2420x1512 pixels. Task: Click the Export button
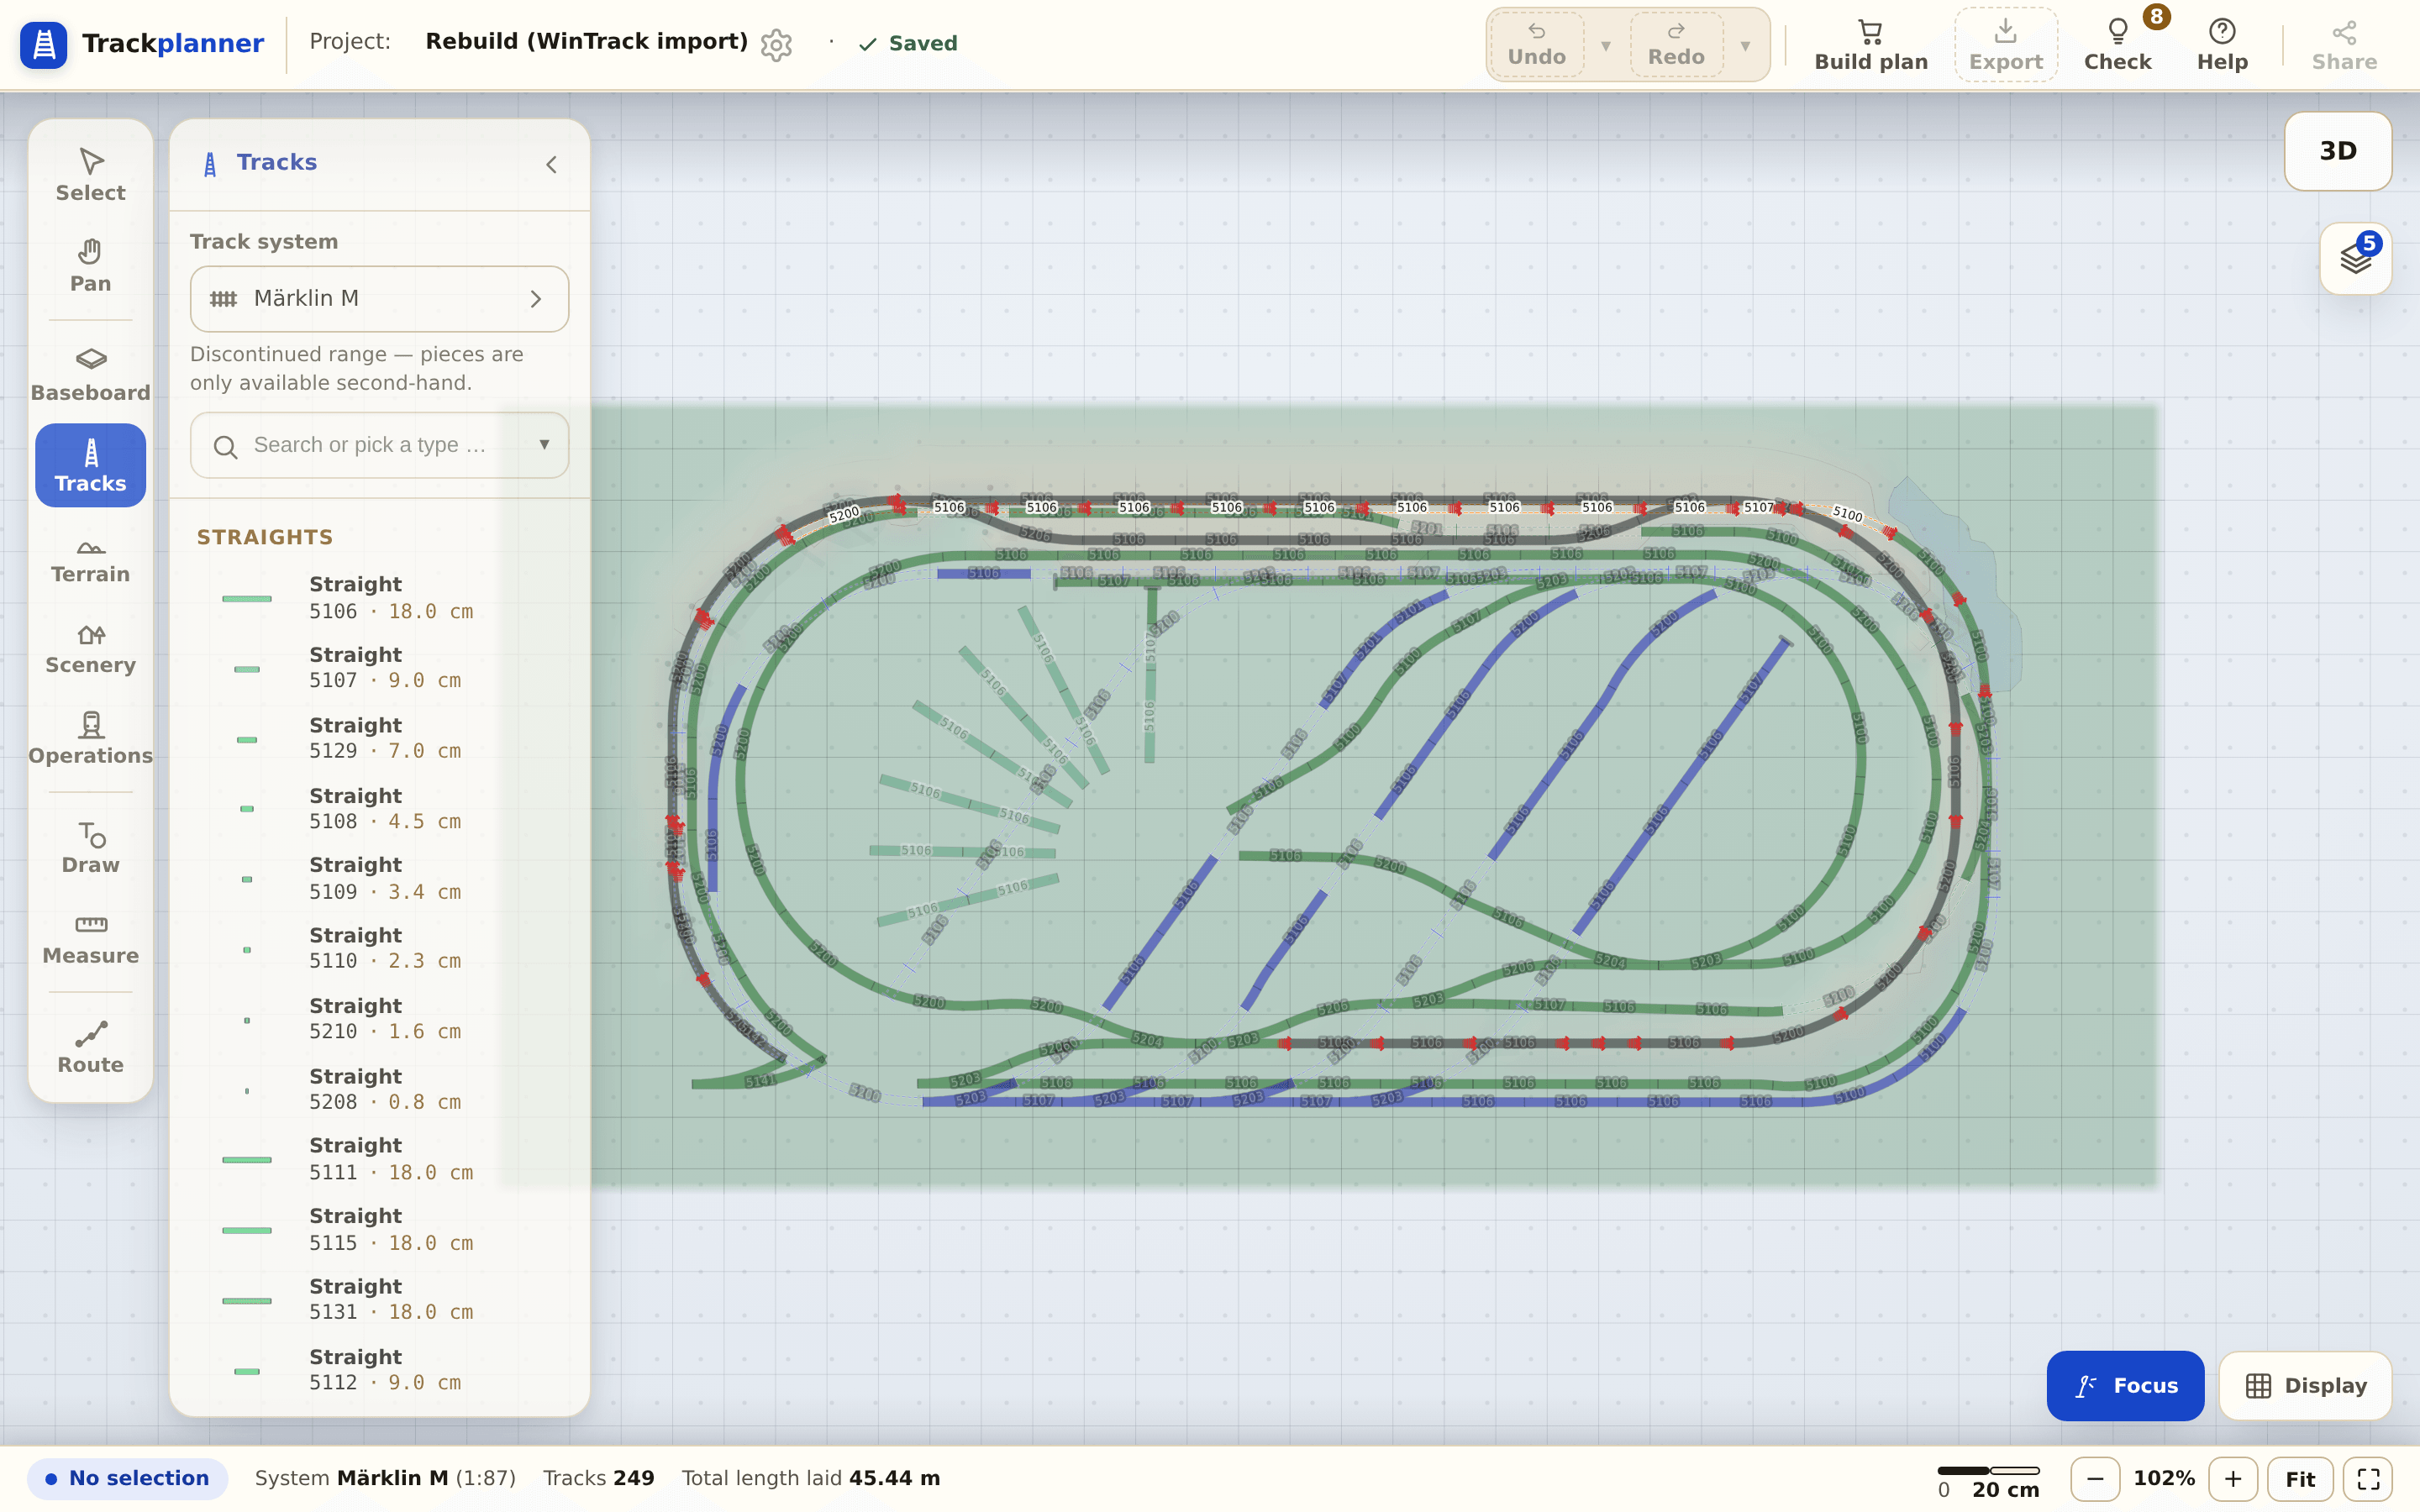pyautogui.click(x=2005, y=45)
